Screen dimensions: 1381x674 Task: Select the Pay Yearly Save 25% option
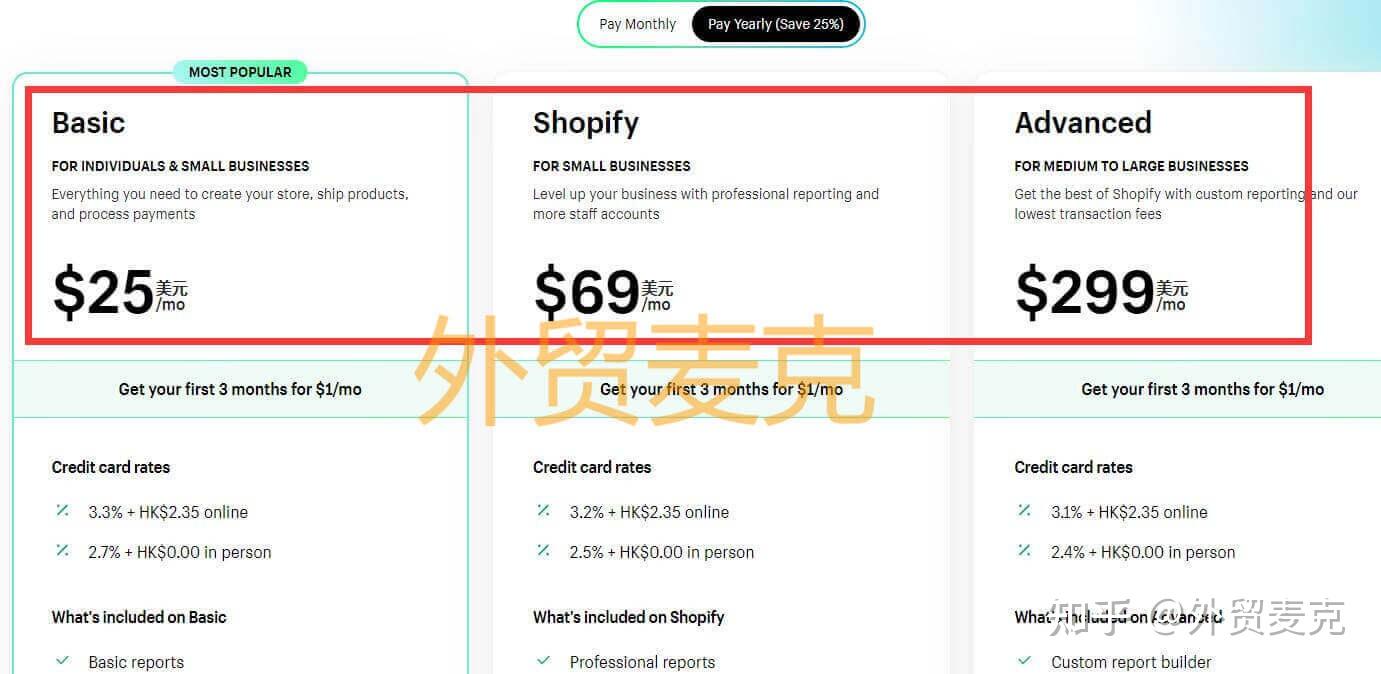tap(777, 23)
